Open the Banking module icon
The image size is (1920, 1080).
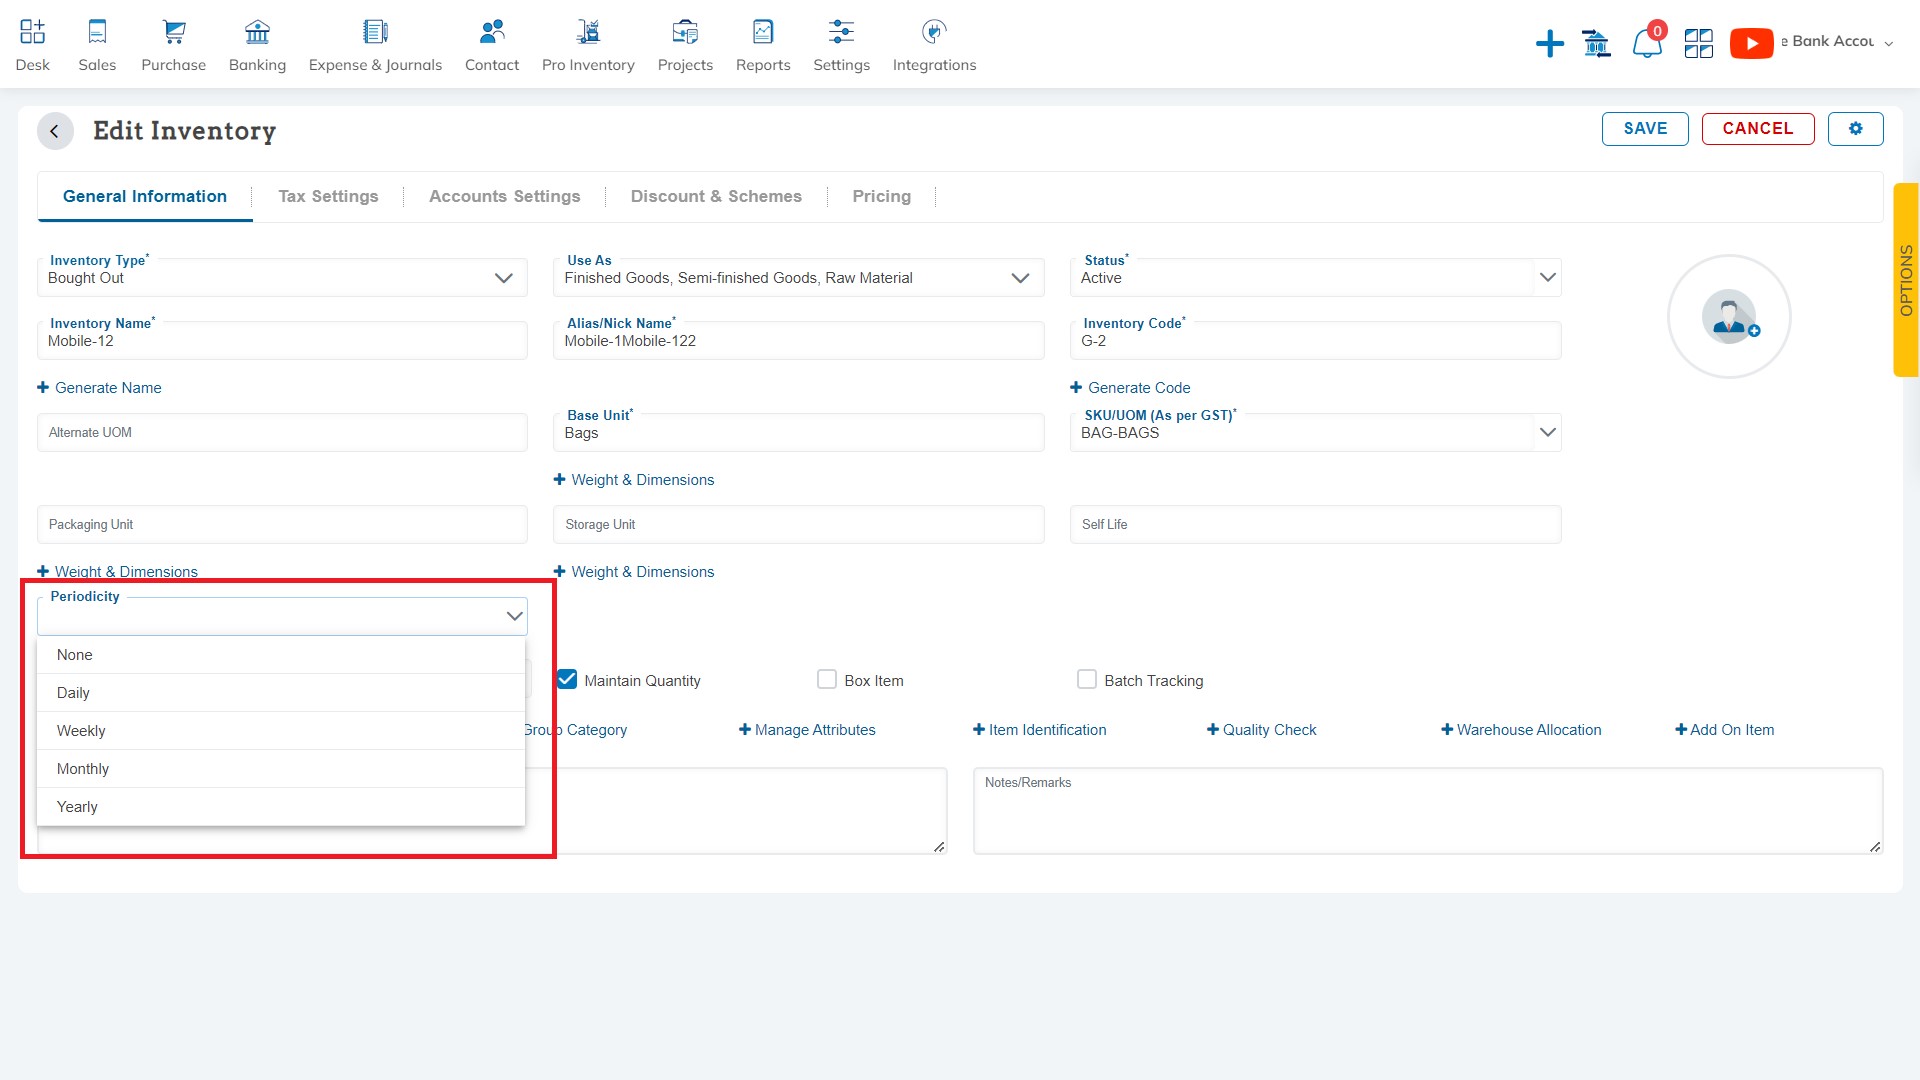pos(257,32)
